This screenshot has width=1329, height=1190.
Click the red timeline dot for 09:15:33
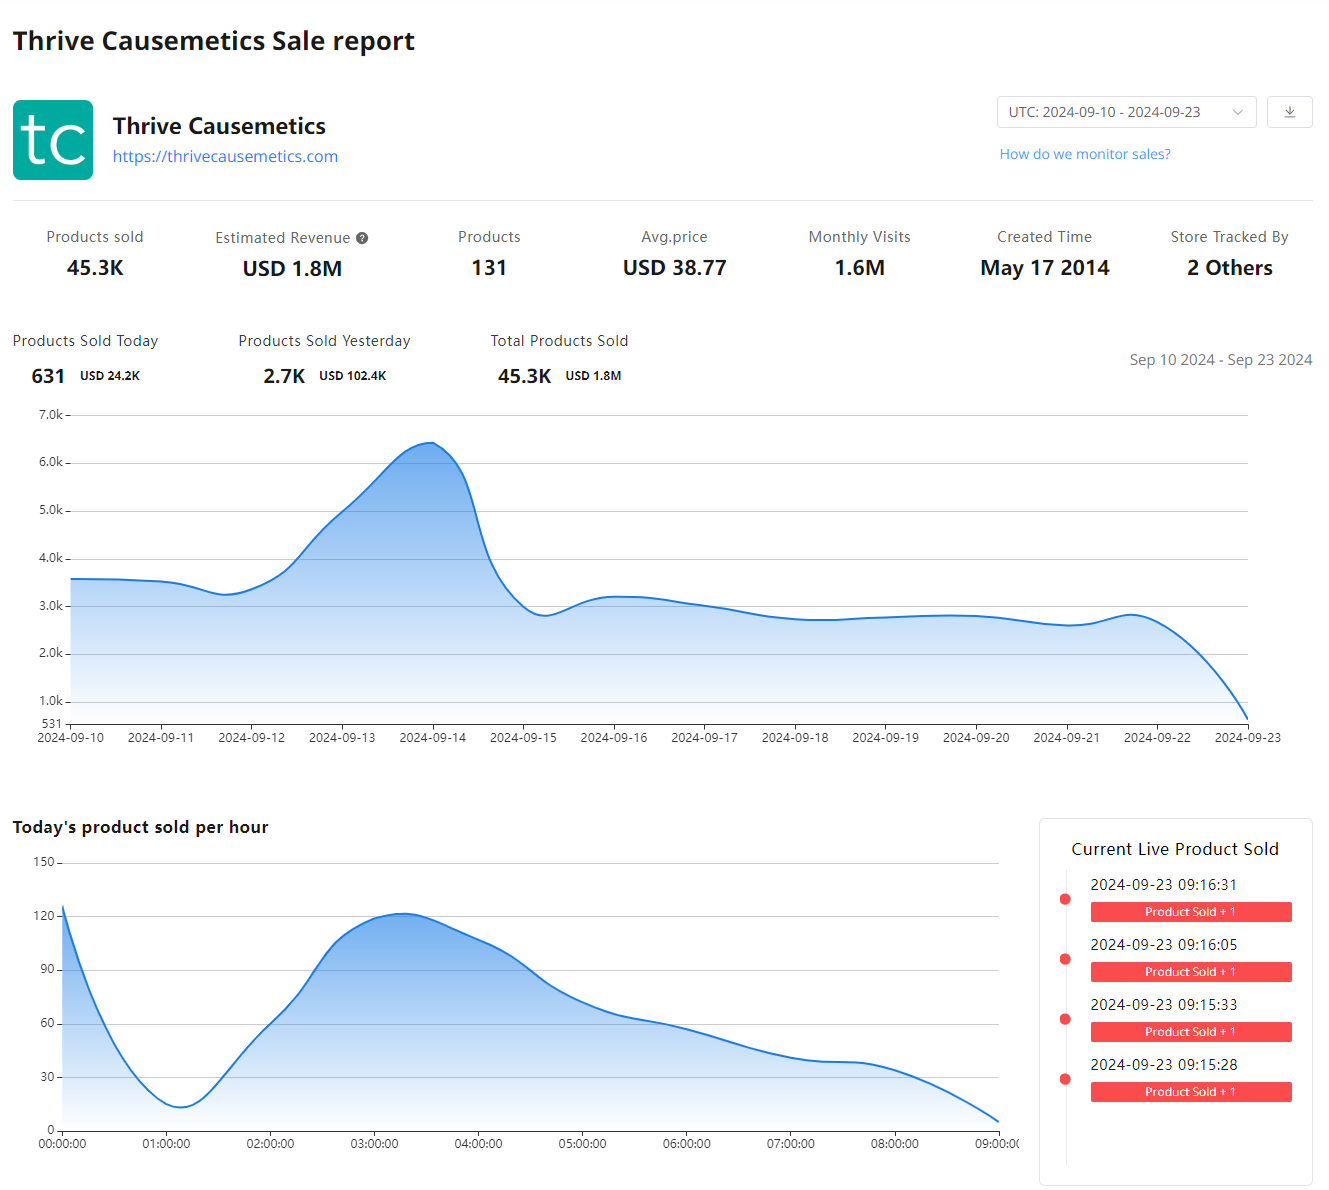1065,1019
